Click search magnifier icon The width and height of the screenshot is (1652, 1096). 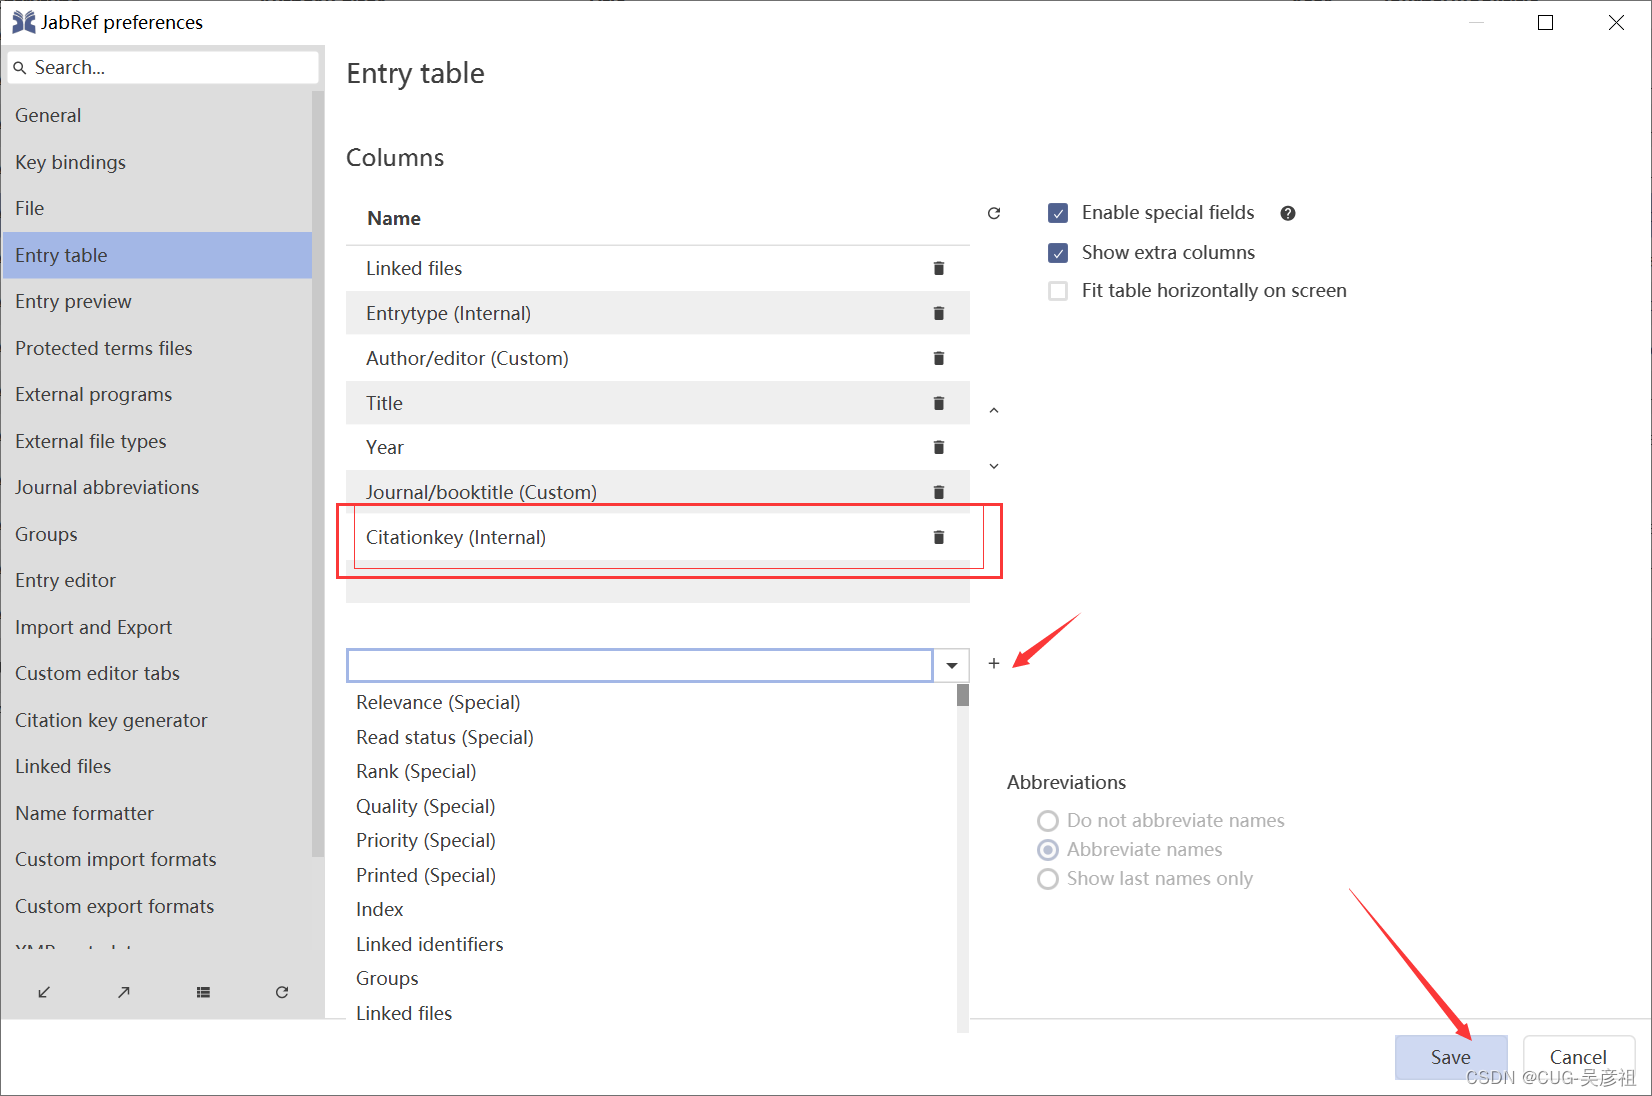20,68
